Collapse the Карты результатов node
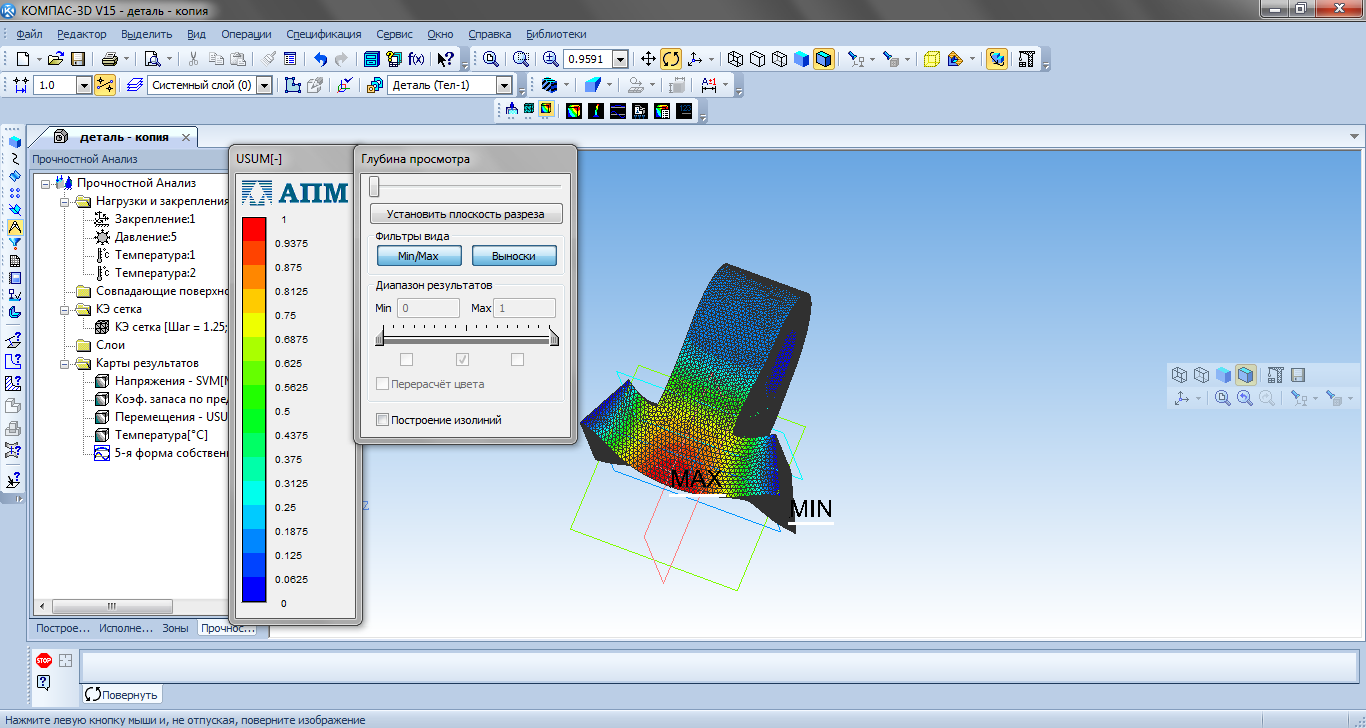The image size is (1366, 728). click(x=64, y=363)
